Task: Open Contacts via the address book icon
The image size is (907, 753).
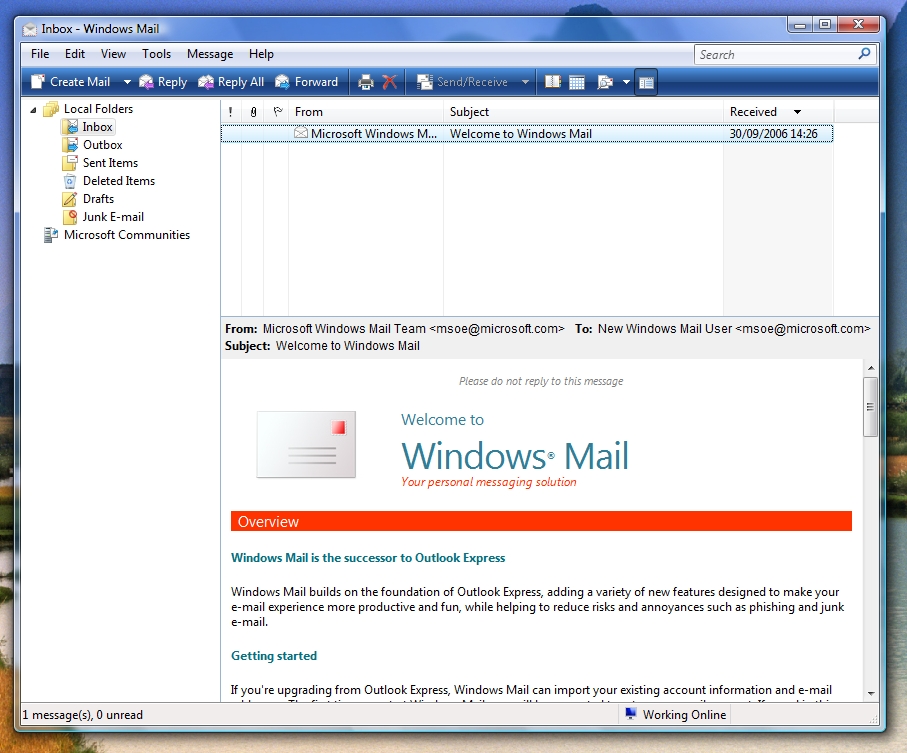Action: point(553,82)
